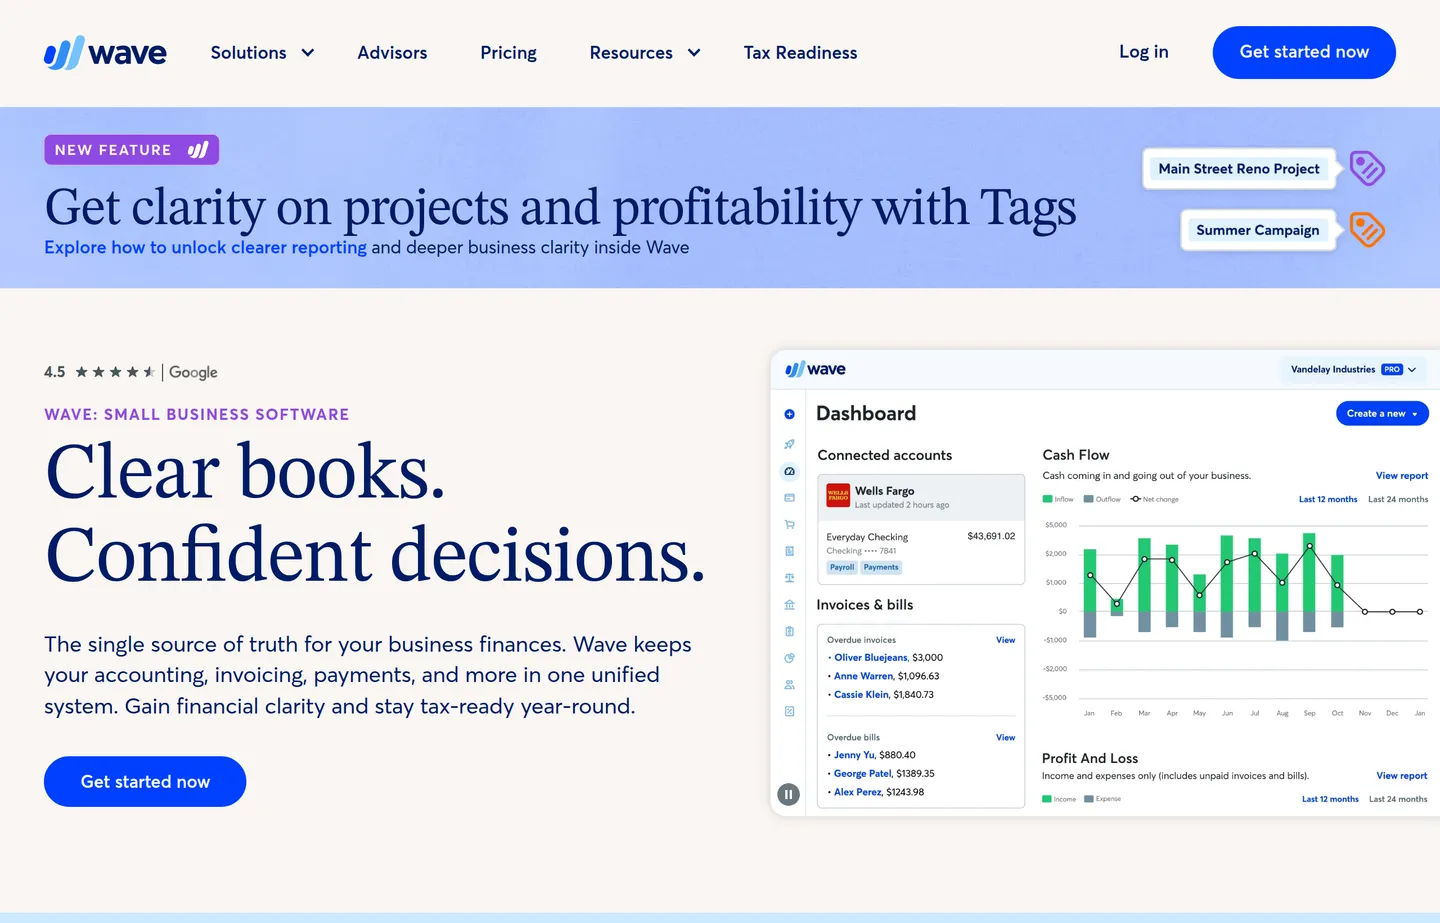Click the green Income legend swatch
This screenshot has width=1440, height=923.
[x=1047, y=799]
